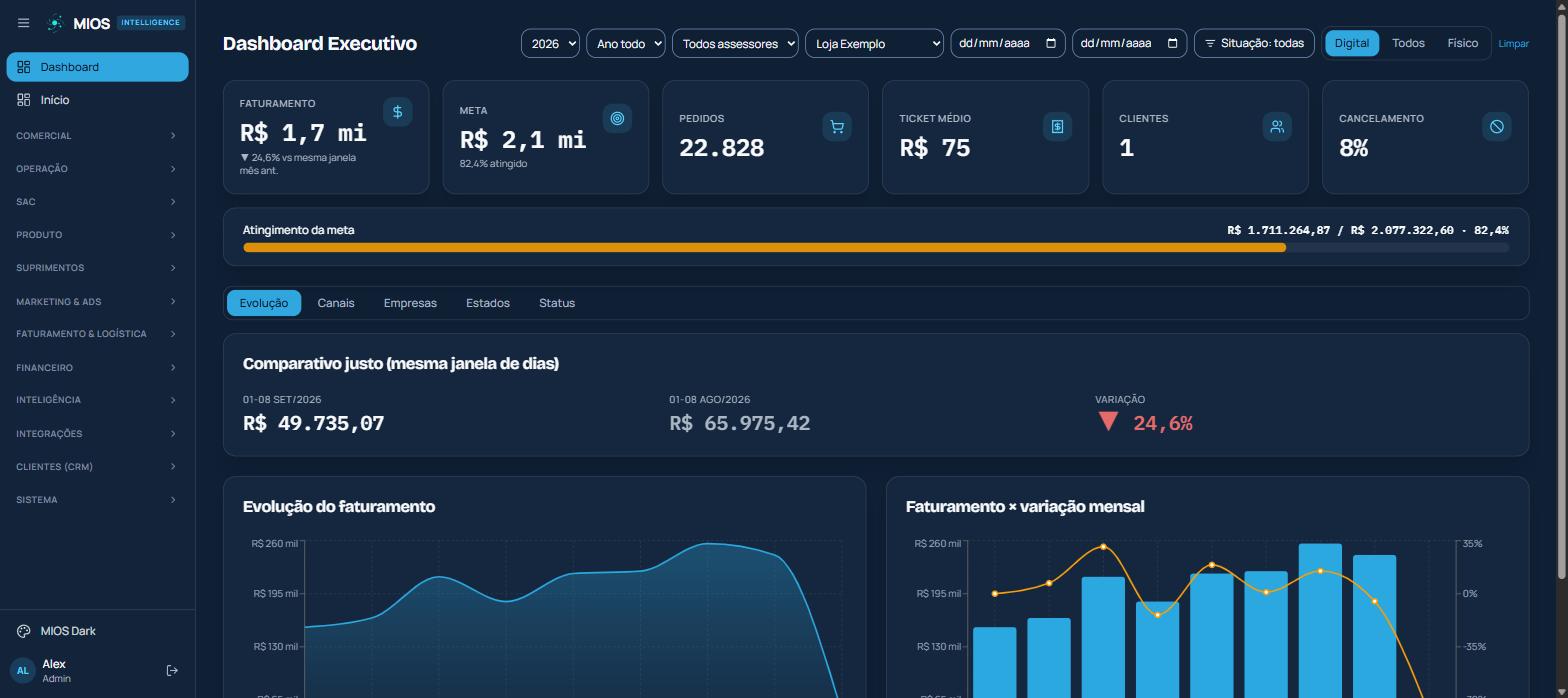Expand the Produto sidebar section

click(x=97, y=235)
